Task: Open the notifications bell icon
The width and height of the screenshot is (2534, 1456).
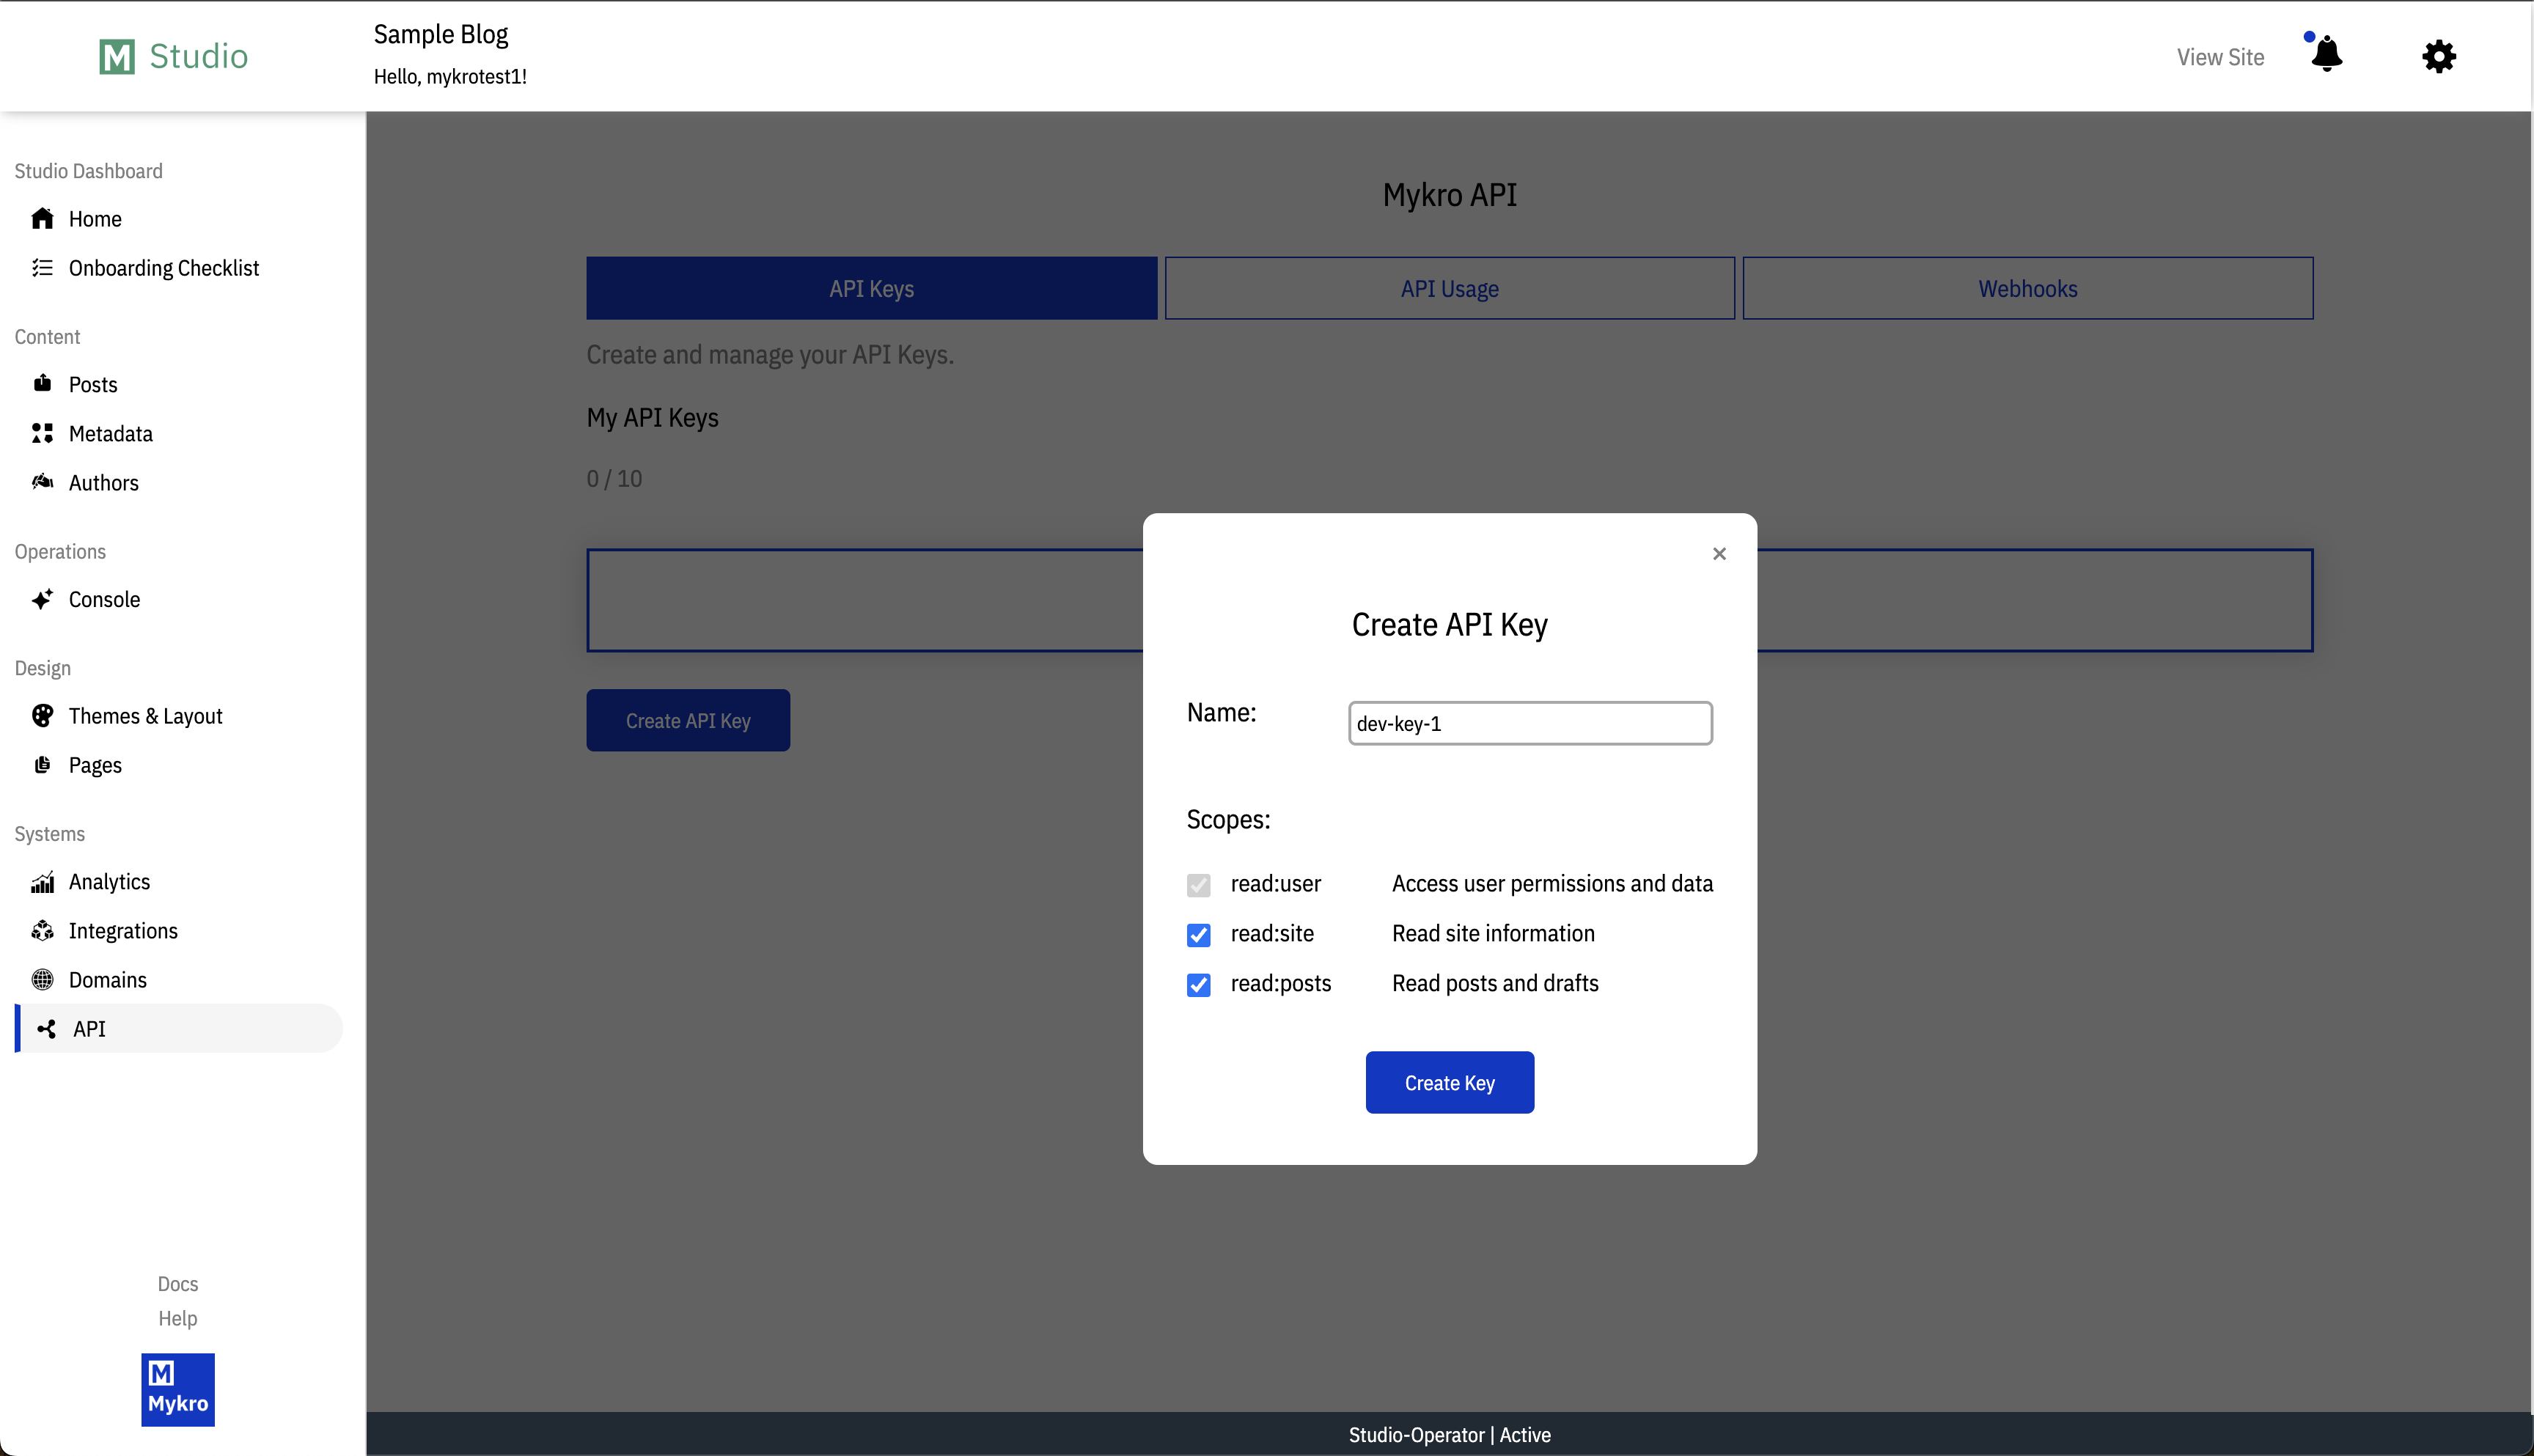Action: [x=2326, y=55]
